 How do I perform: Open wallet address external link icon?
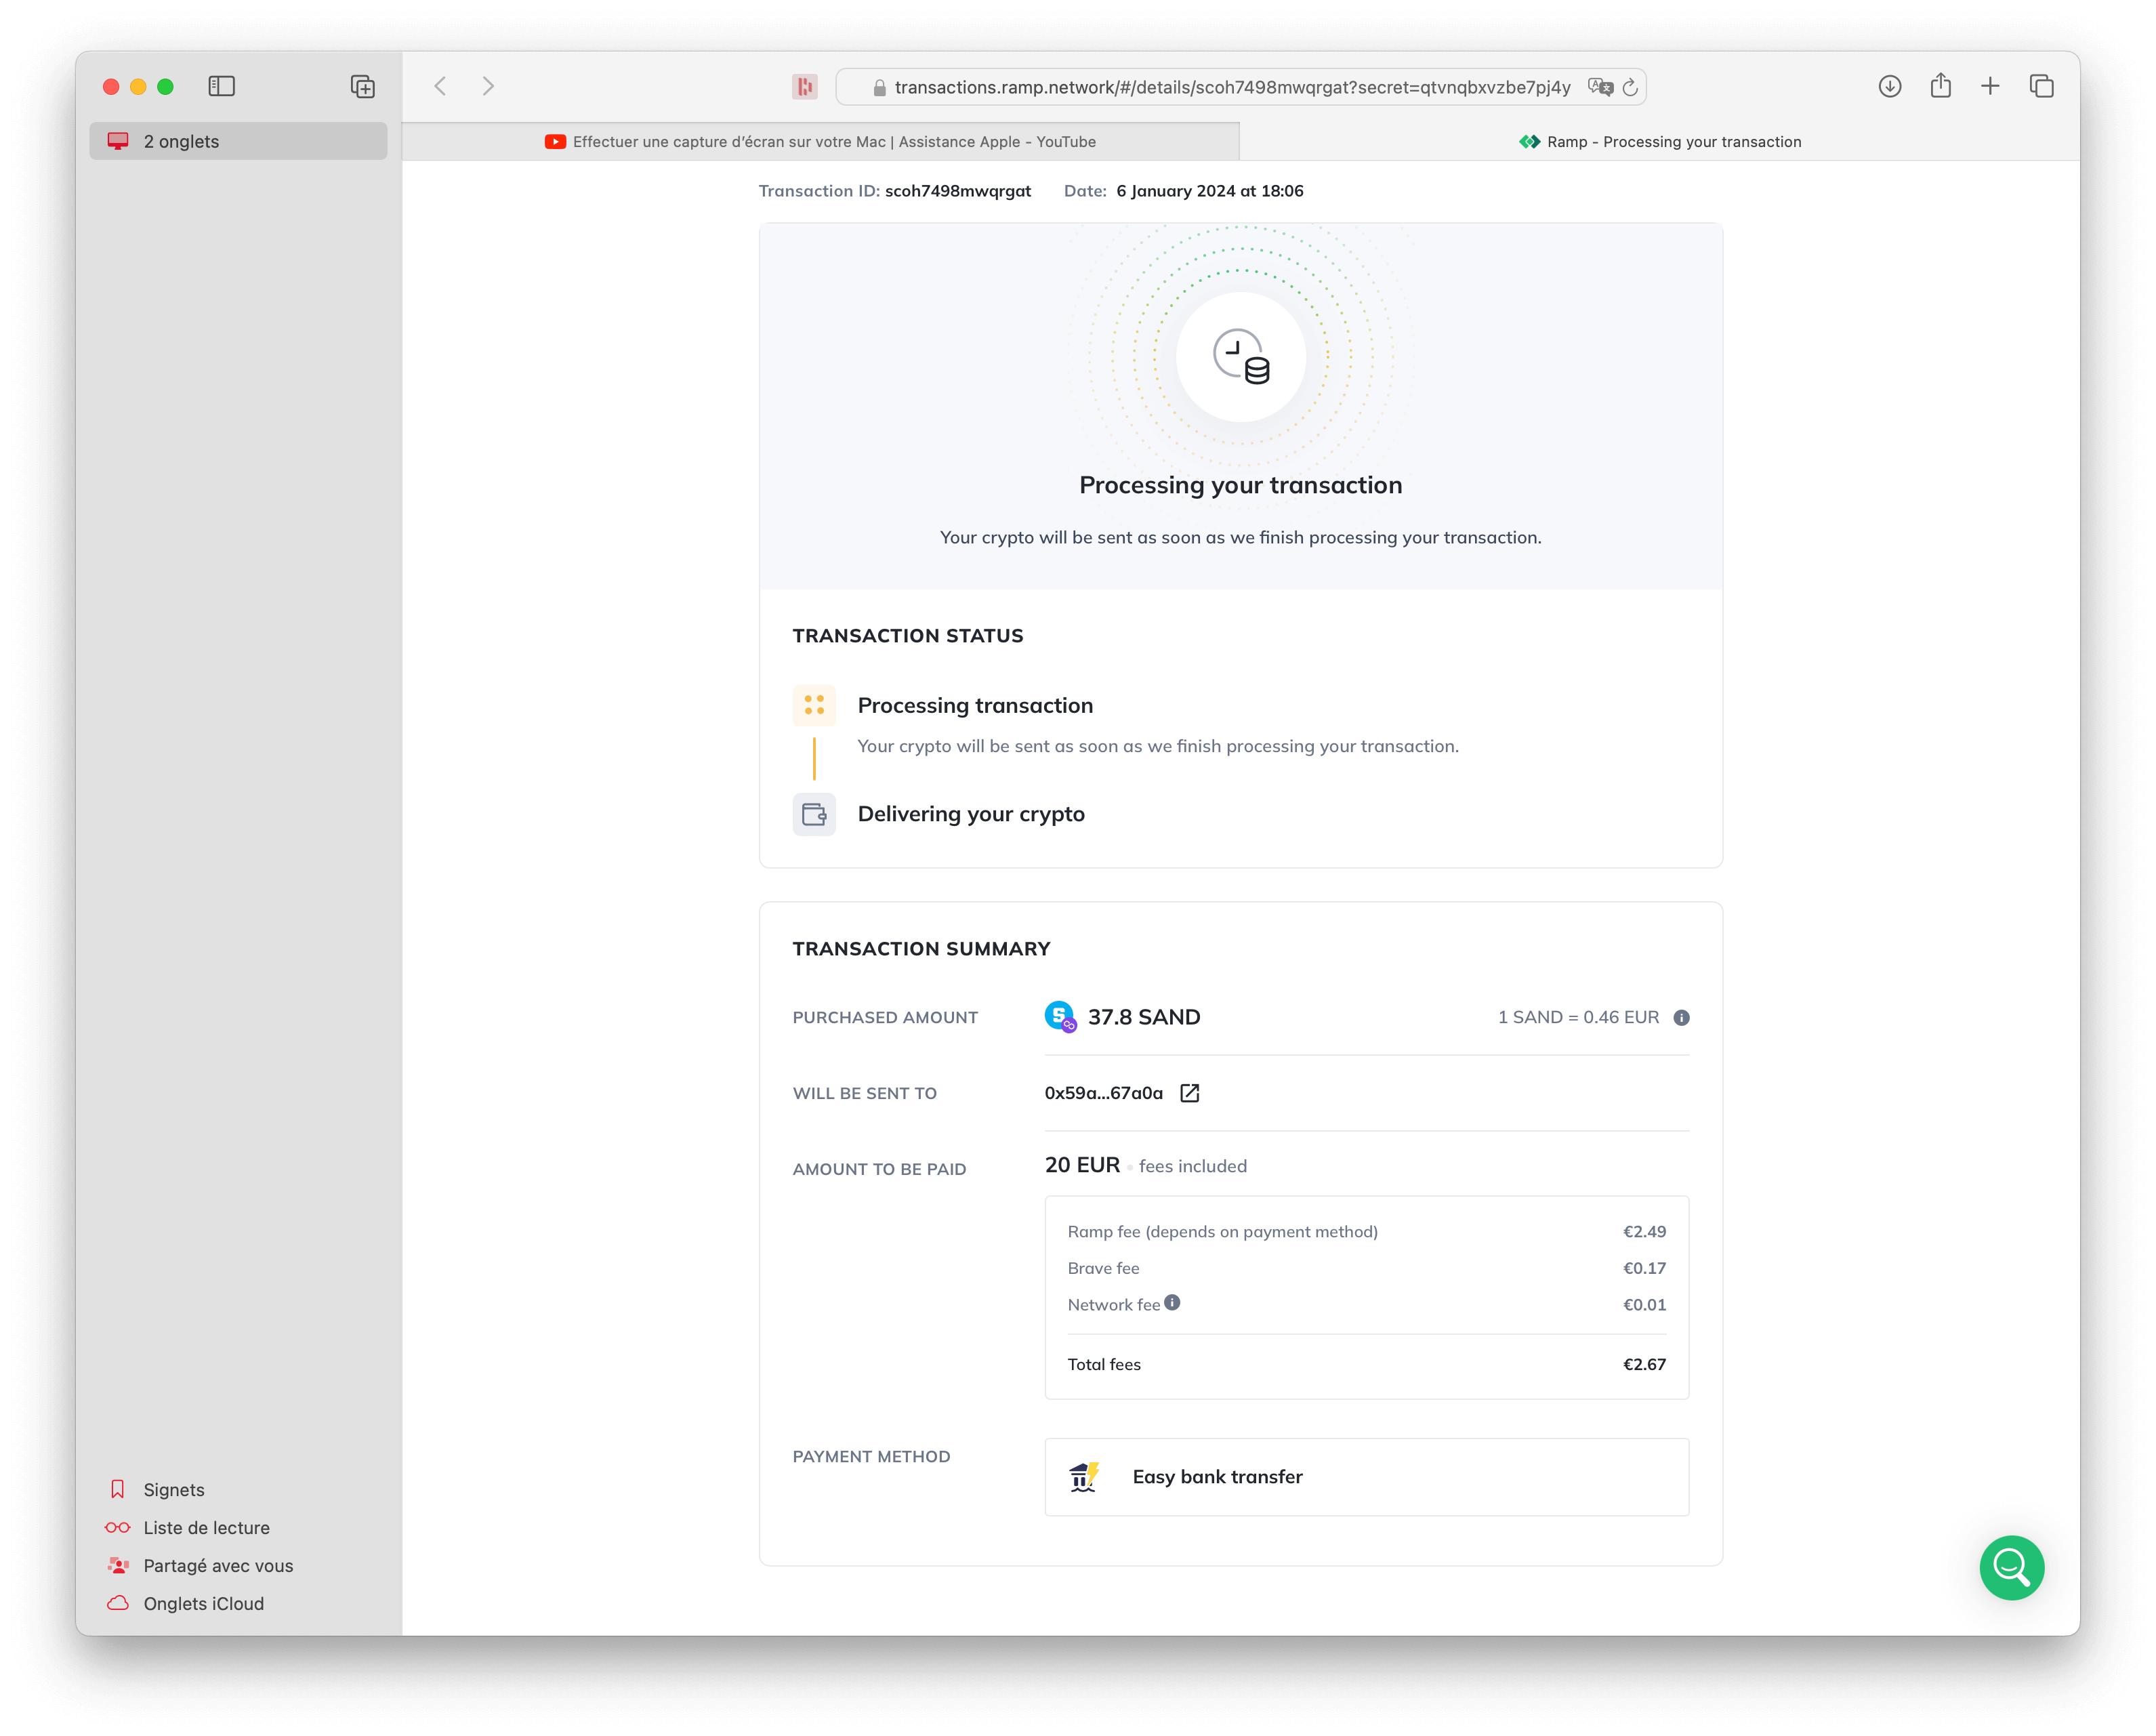tap(1189, 1093)
